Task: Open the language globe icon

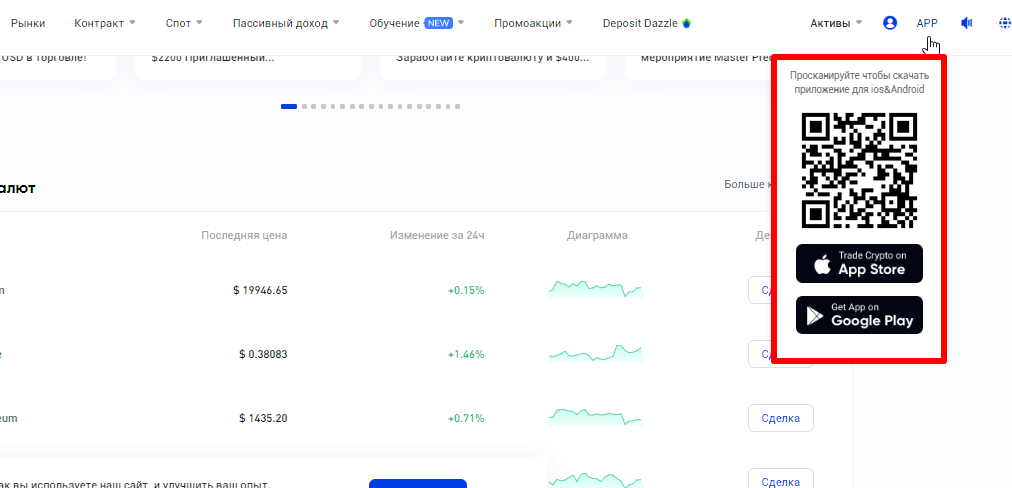Action: [x=1004, y=23]
